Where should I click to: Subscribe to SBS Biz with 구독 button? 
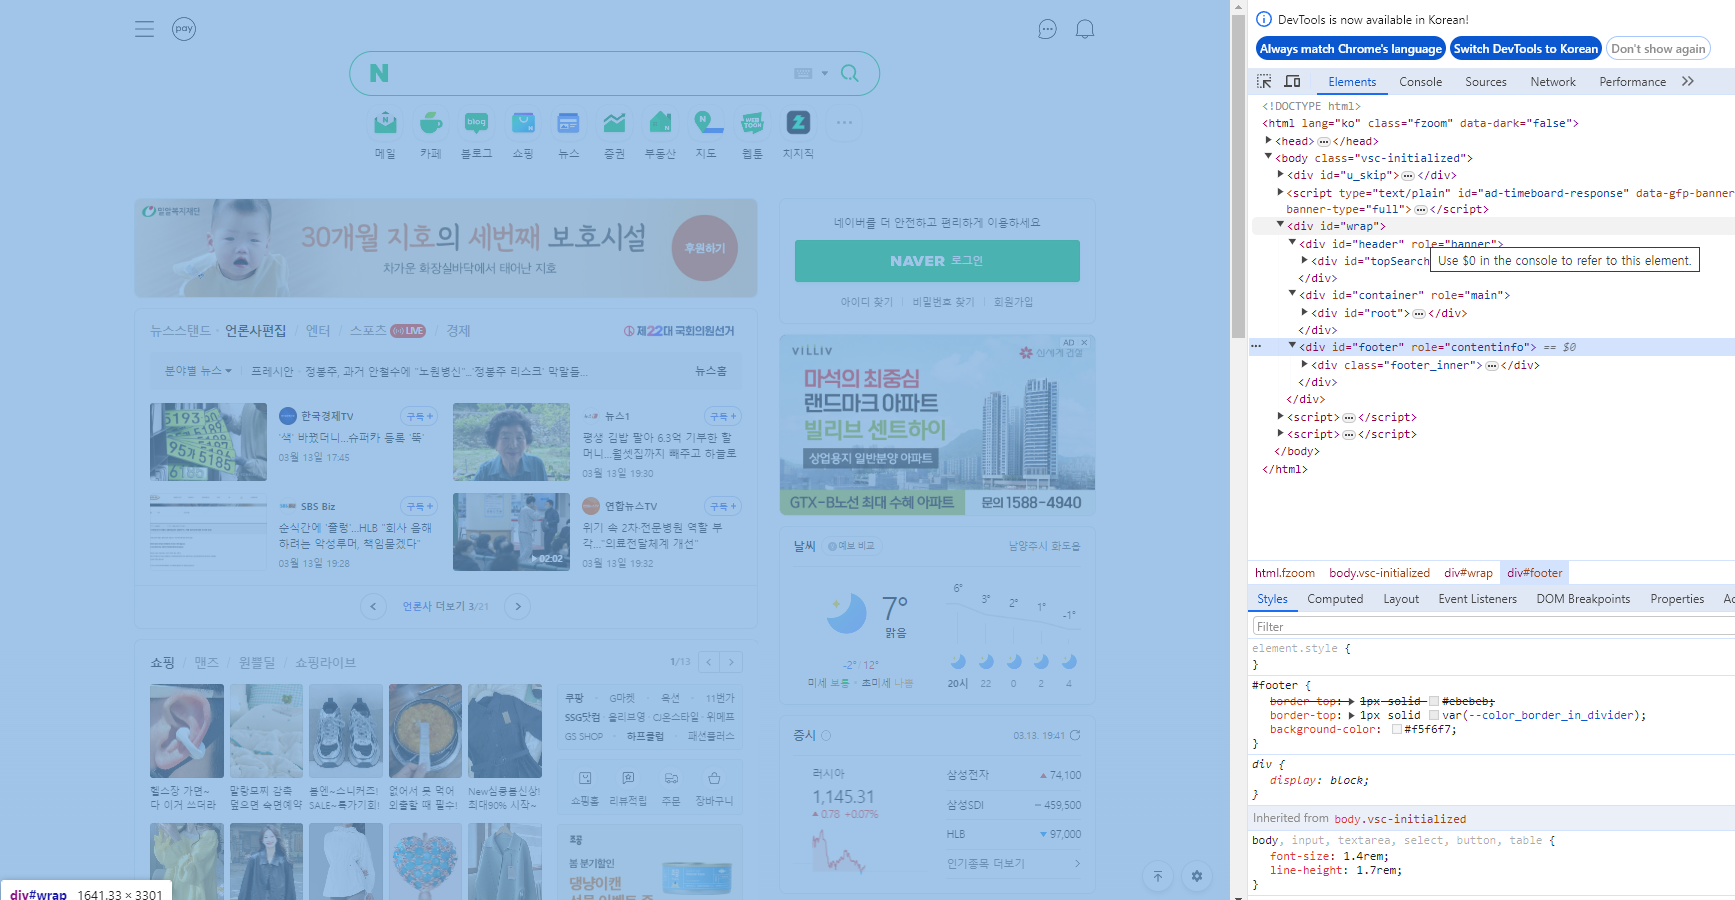[418, 506]
